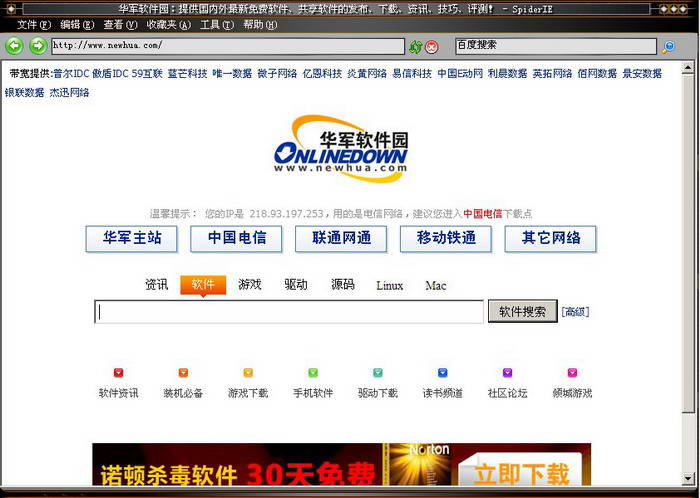Image resolution: width=700 pixels, height=498 pixels.
Task: Open the 景安数据 sponsor link
Action: point(642,74)
